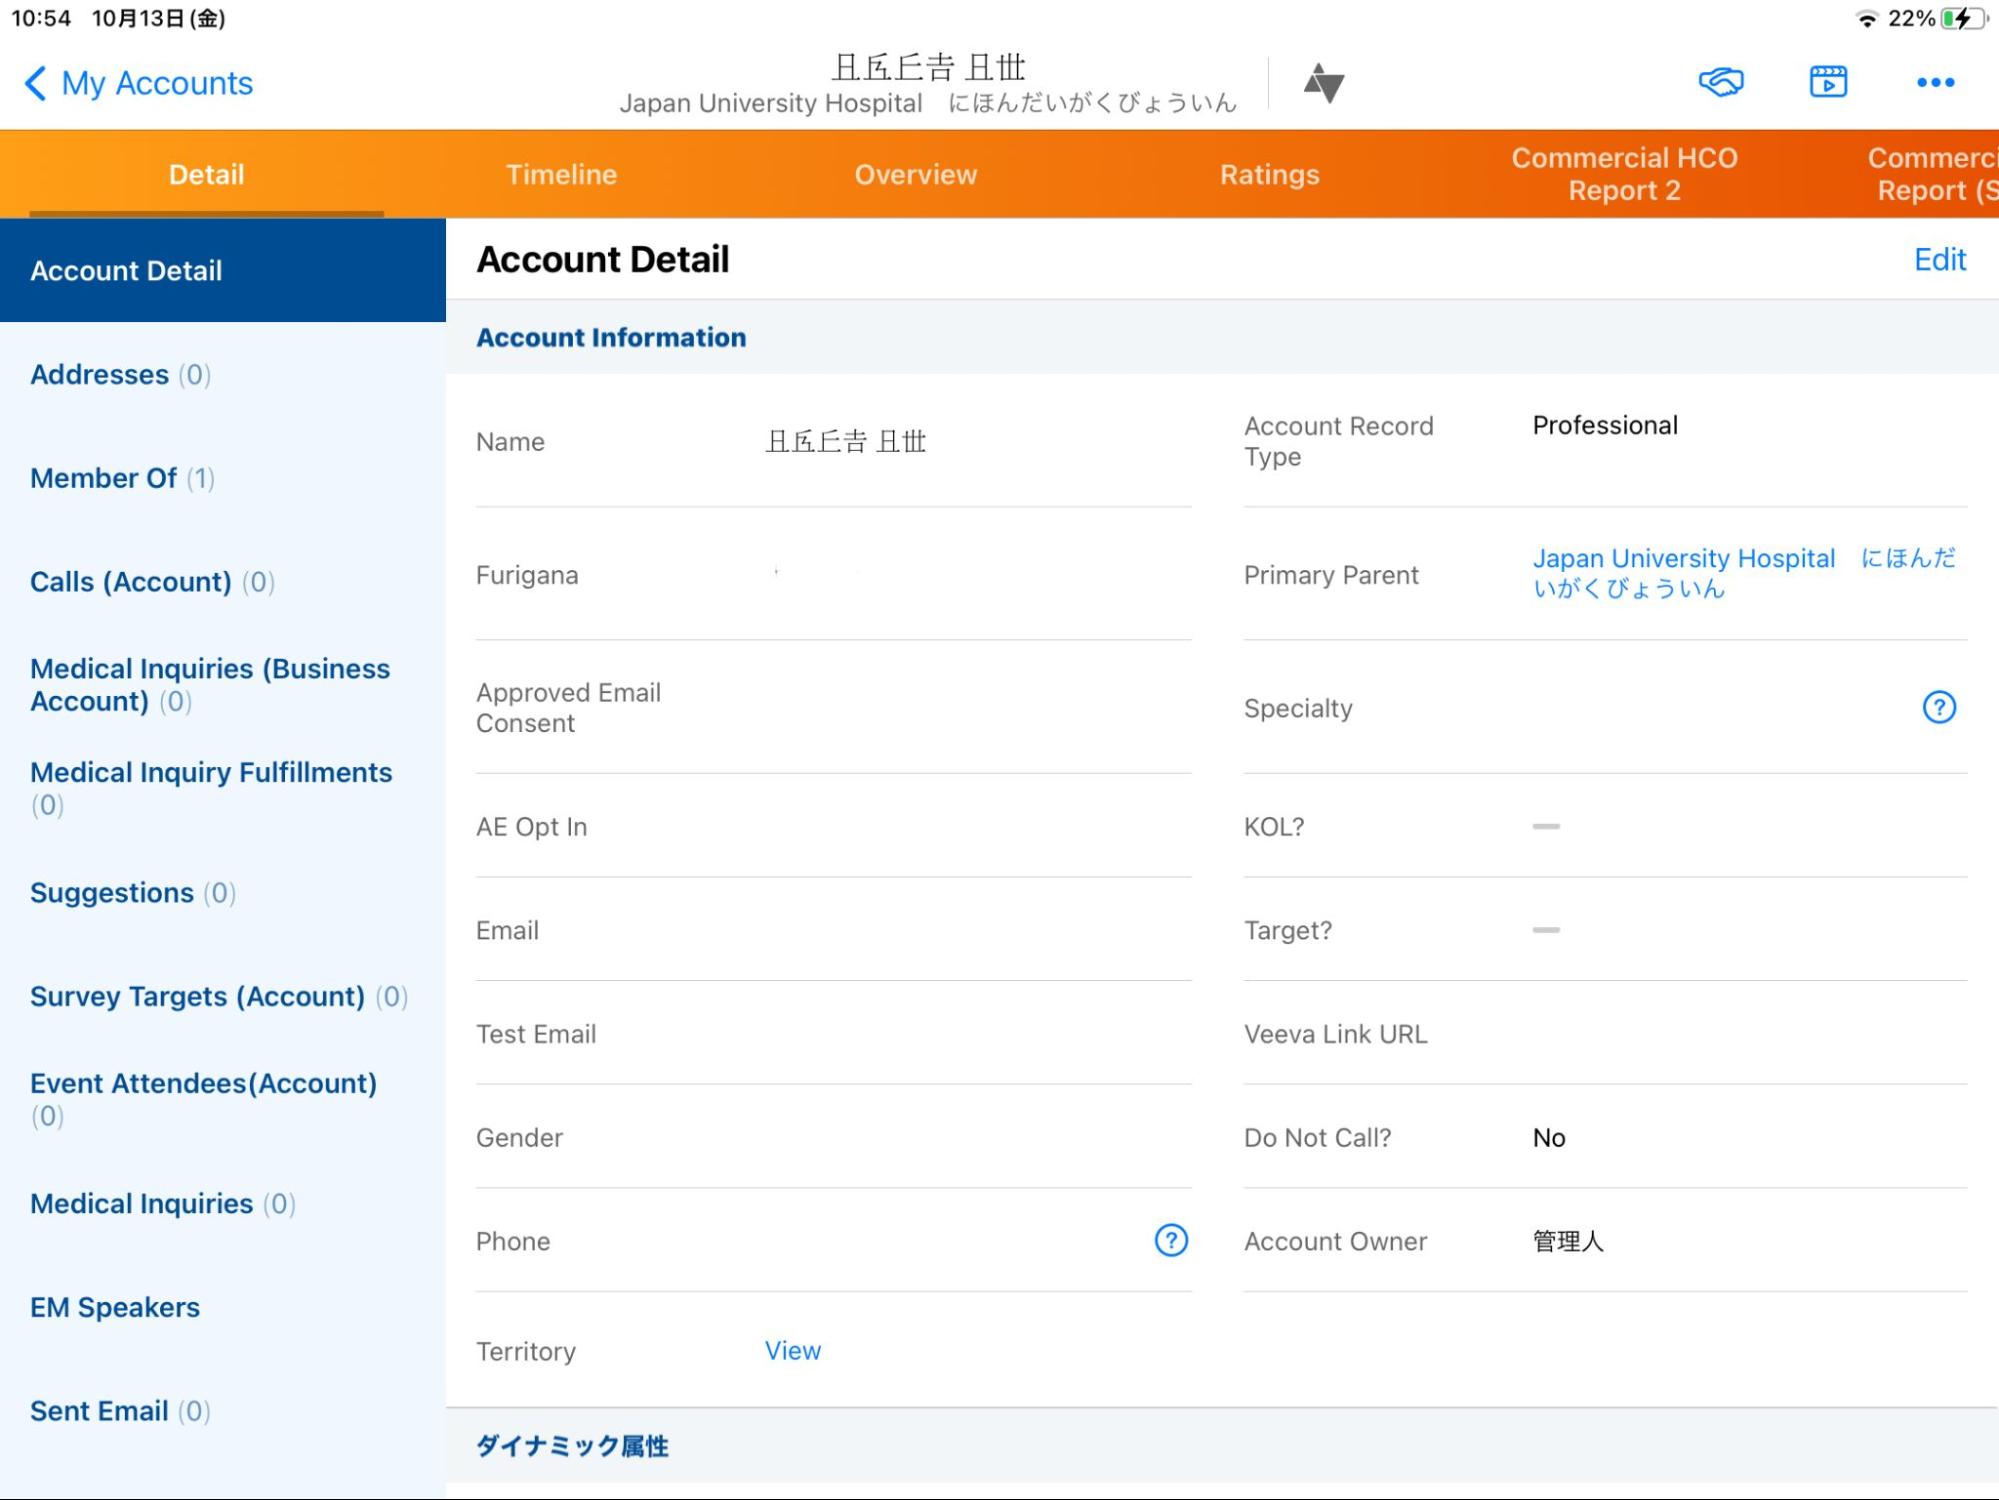Open the Ratings tab
Screen dimensions: 1999x1500
1269,174
